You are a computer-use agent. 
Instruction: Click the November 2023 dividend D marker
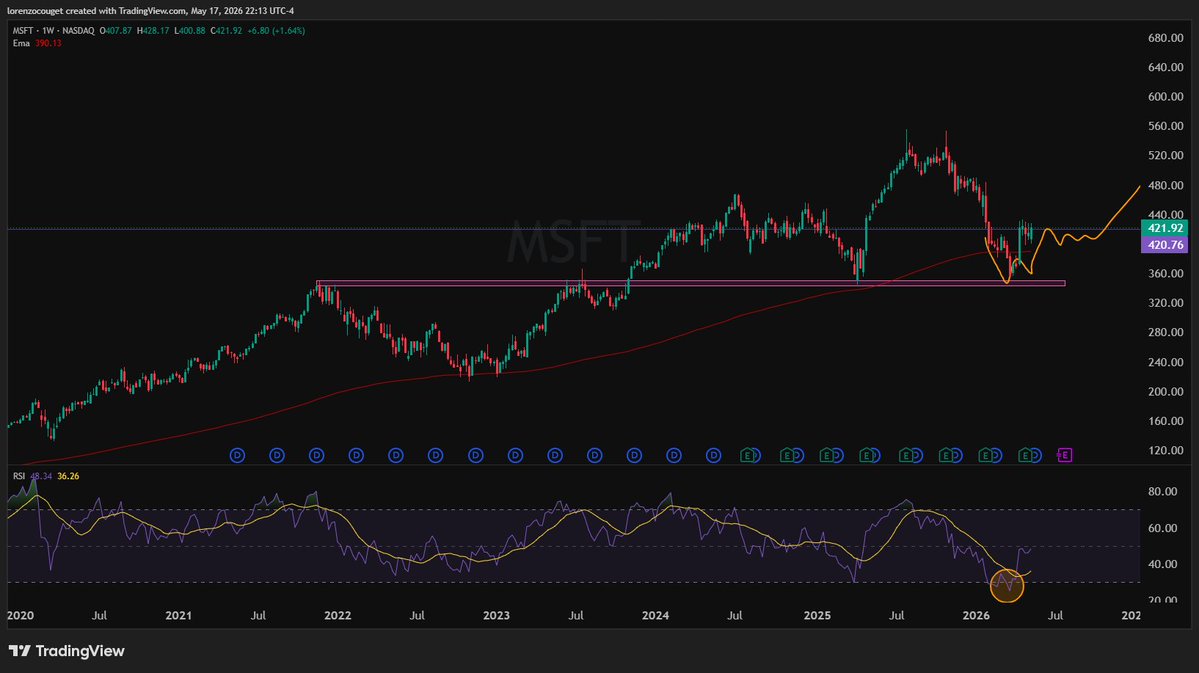tap(634, 455)
